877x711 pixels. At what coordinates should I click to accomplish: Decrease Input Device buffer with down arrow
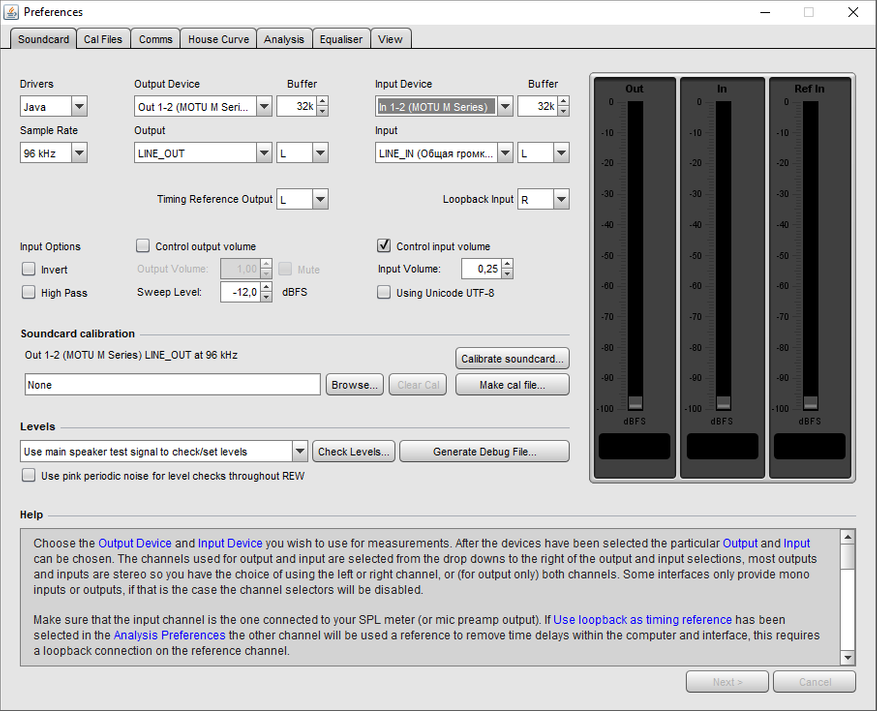pyautogui.click(x=563, y=111)
